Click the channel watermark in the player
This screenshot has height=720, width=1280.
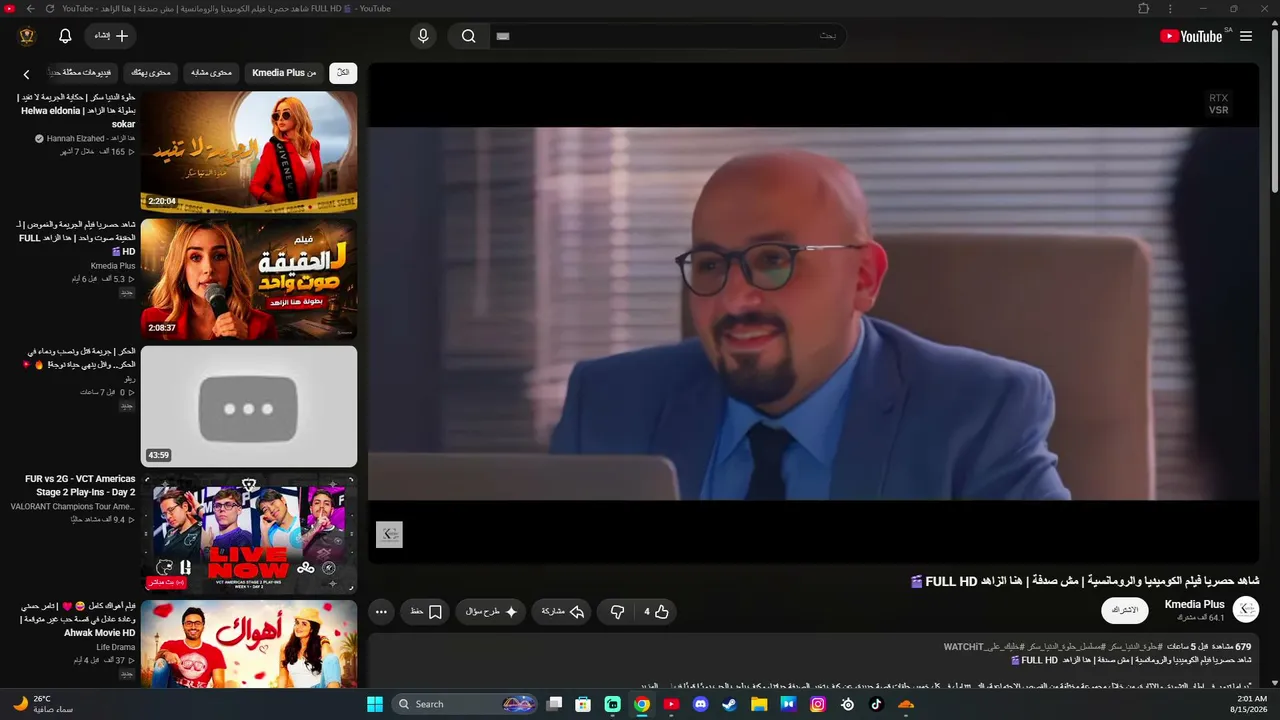tap(389, 534)
